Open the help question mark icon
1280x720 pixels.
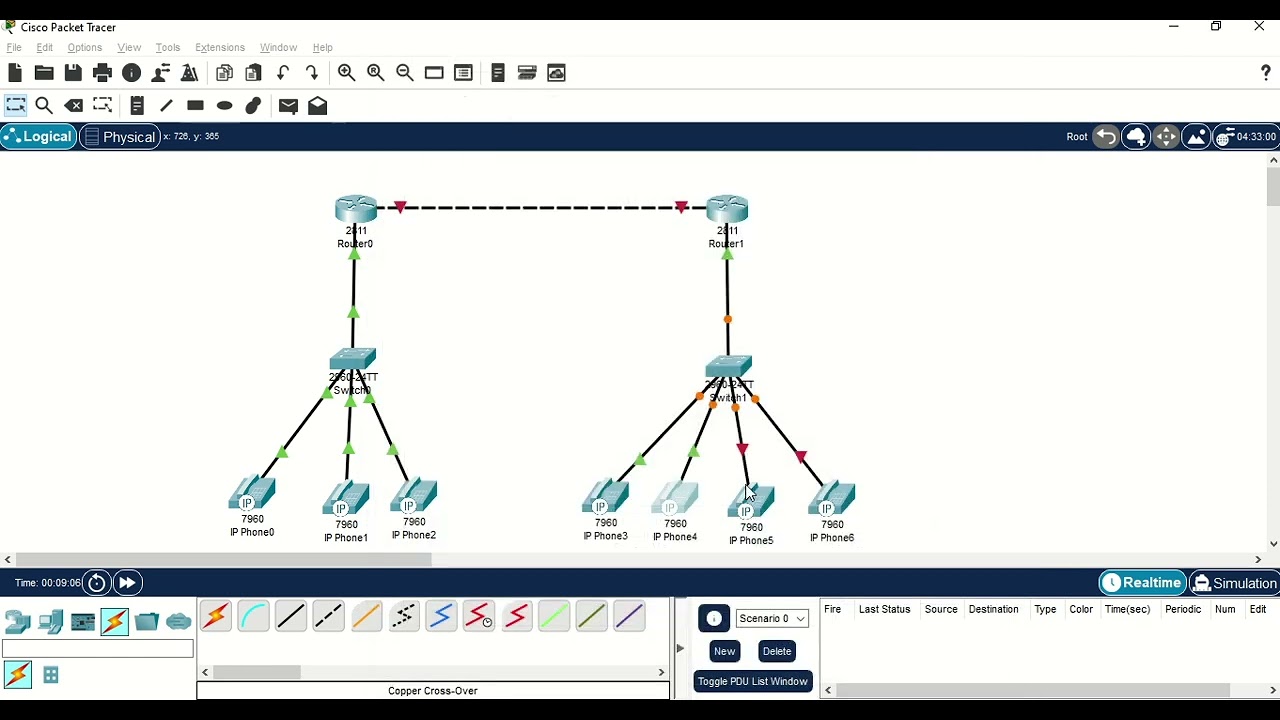point(1265,73)
